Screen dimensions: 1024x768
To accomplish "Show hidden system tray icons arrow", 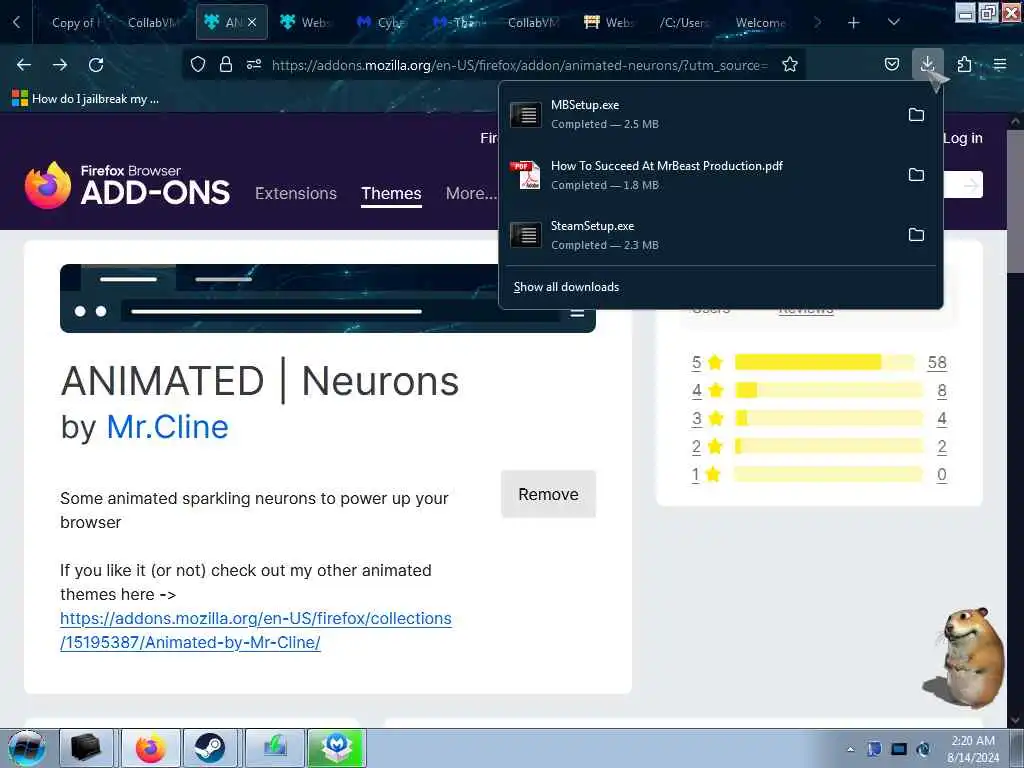I will (850, 749).
